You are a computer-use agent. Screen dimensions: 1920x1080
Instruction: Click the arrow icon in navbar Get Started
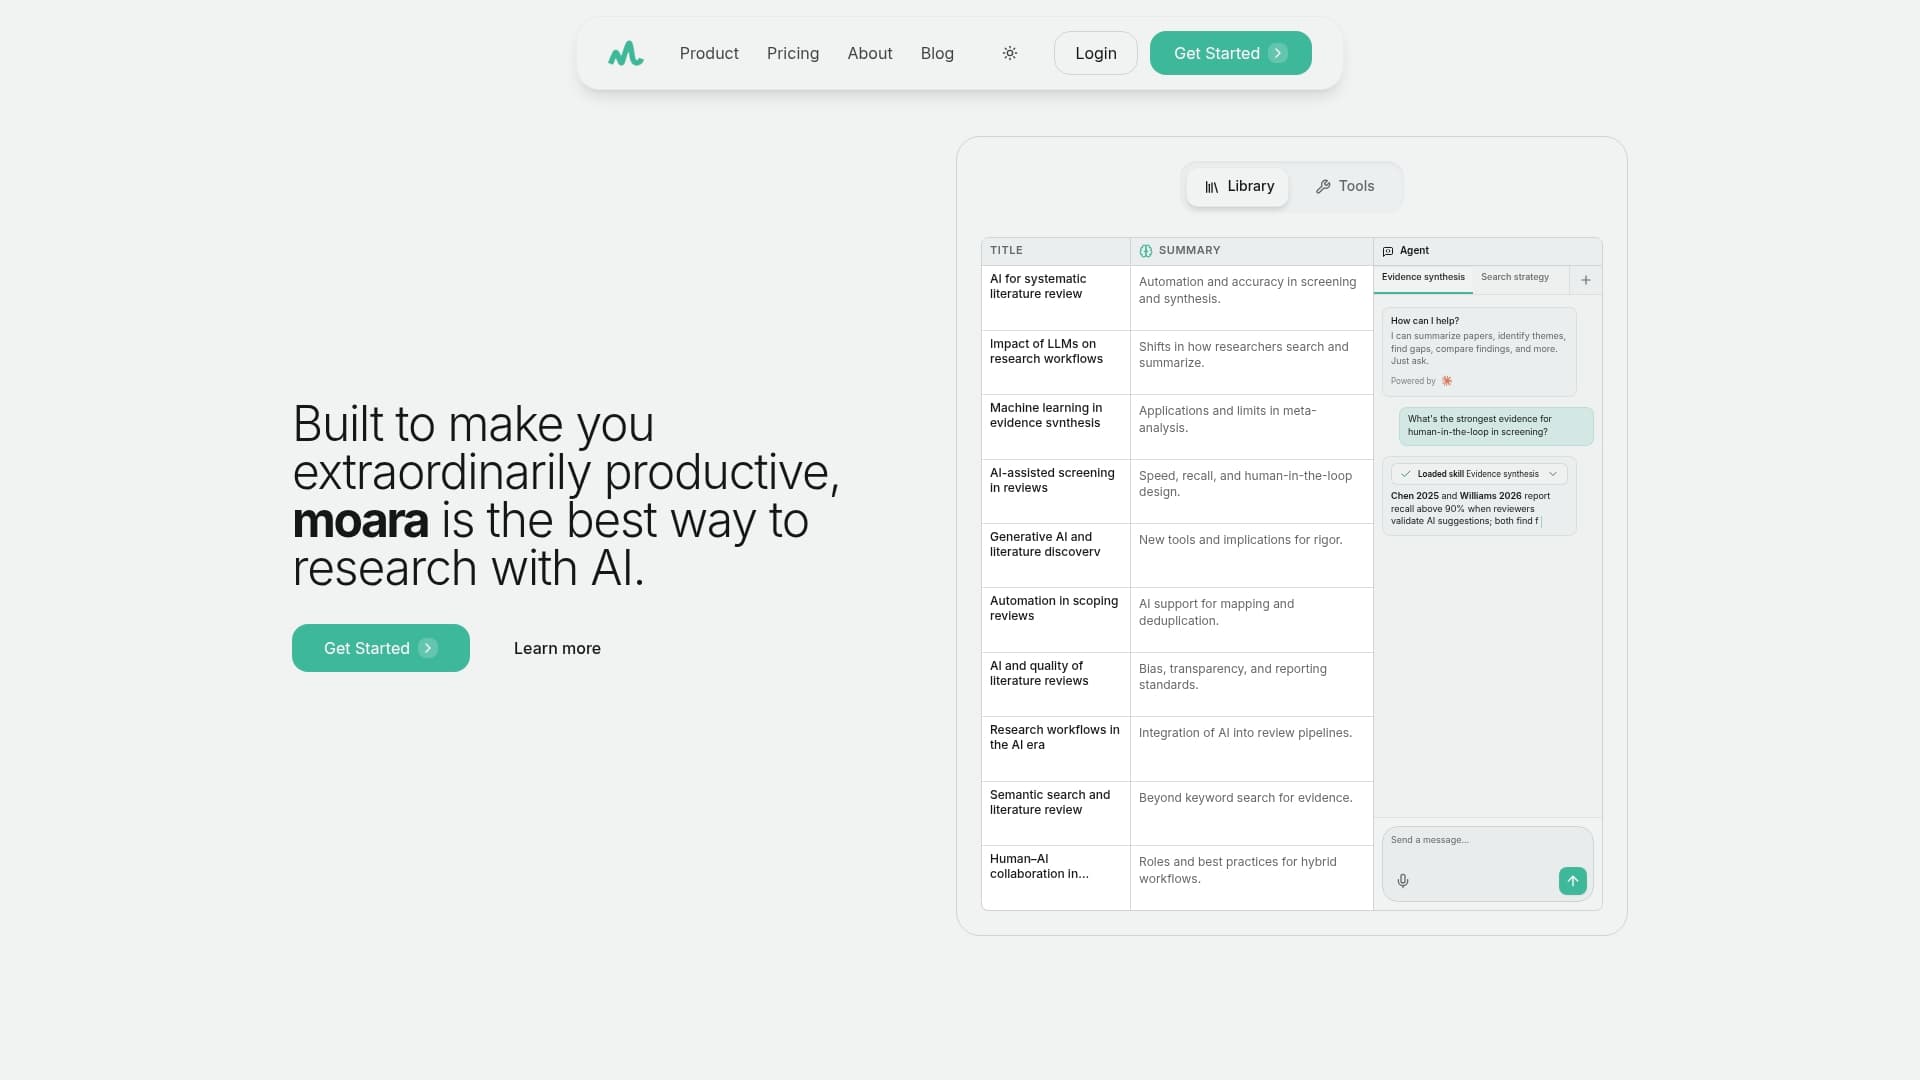pyautogui.click(x=1278, y=53)
